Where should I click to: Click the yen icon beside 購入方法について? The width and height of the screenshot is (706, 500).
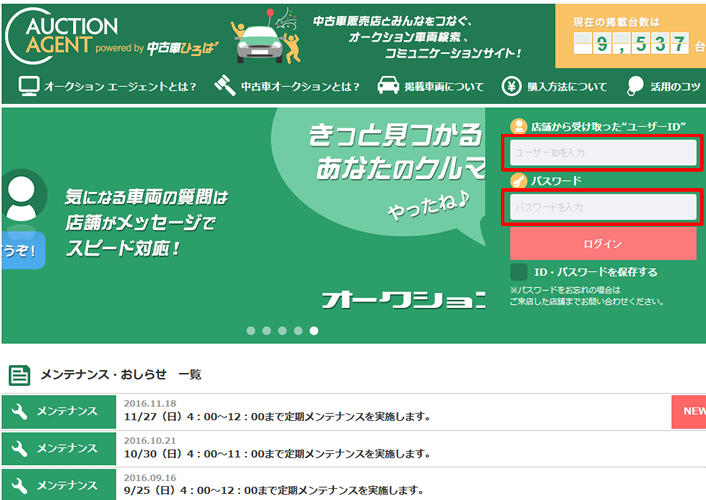tap(512, 86)
